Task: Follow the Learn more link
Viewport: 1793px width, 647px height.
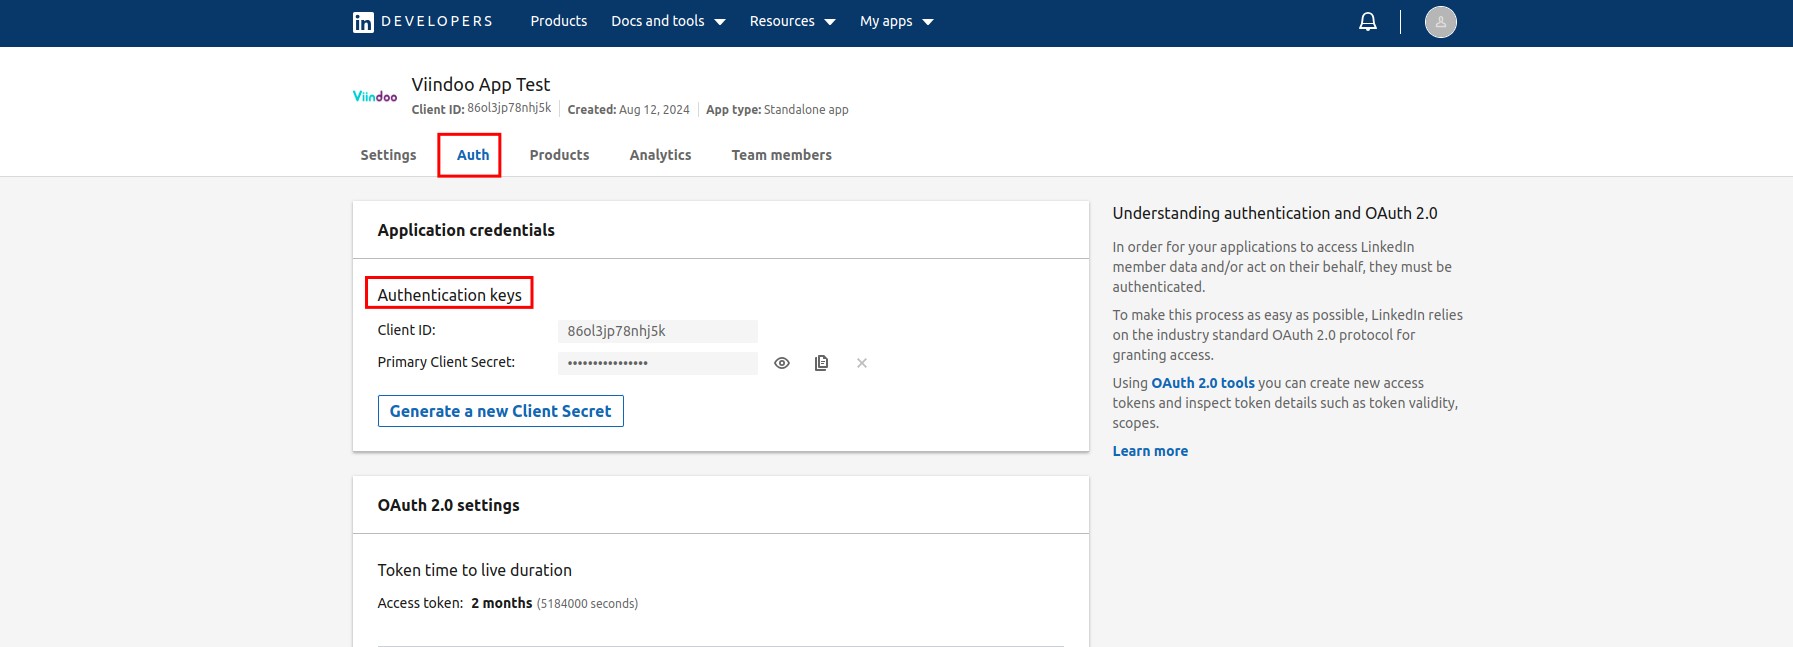Action: point(1150,451)
